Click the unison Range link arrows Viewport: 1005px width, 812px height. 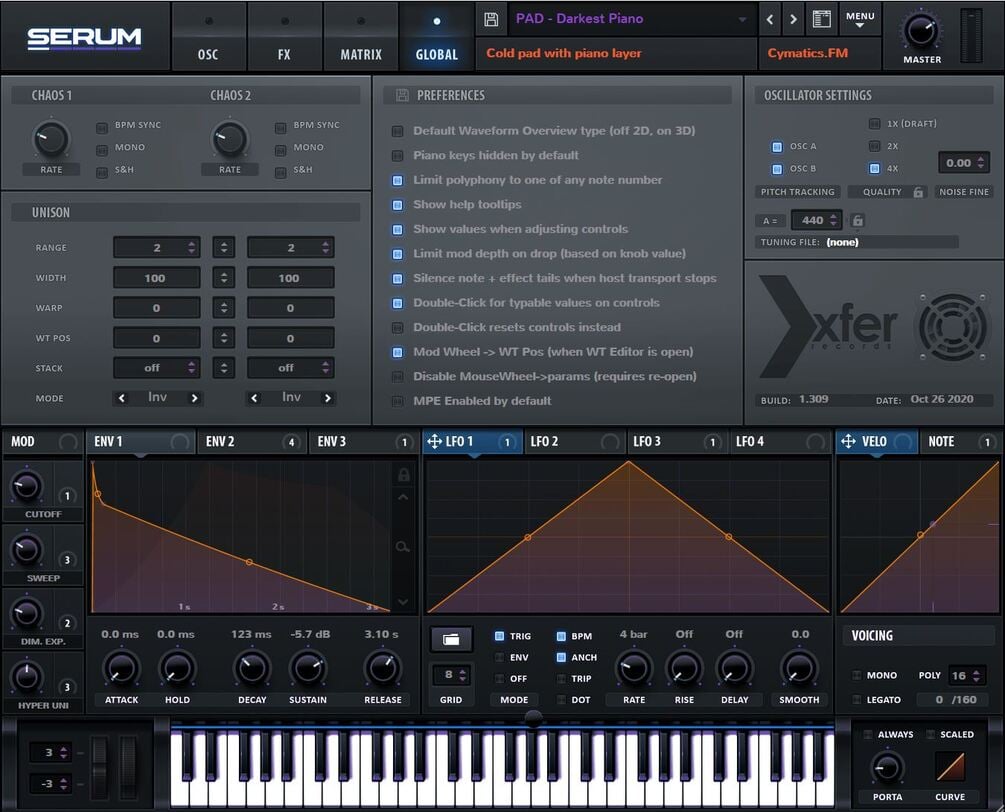[x=224, y=247]
